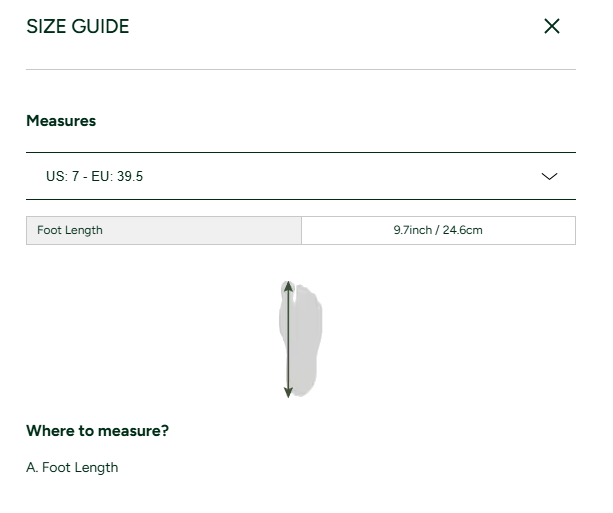Image resolution: width=613 pixels, height=513 pixels.
Task: Click the 9.7inch / 24.6cm value cell
Action: (x=438, y=230)
